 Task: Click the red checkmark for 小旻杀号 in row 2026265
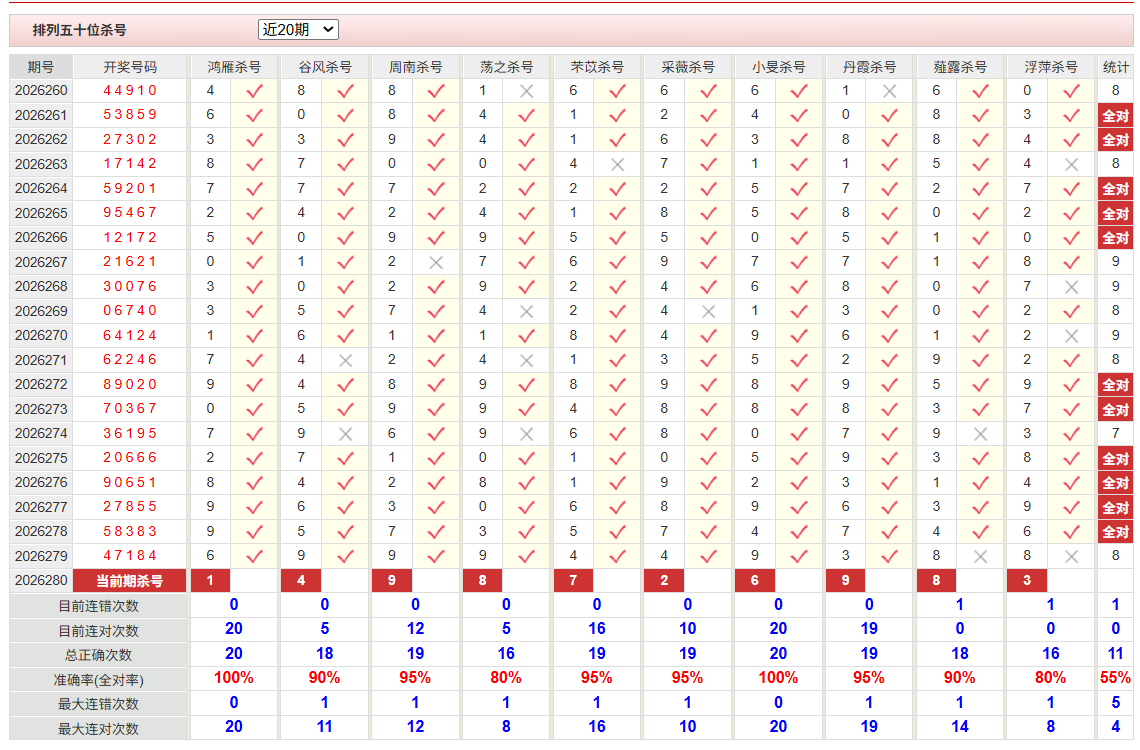[799, 214]
